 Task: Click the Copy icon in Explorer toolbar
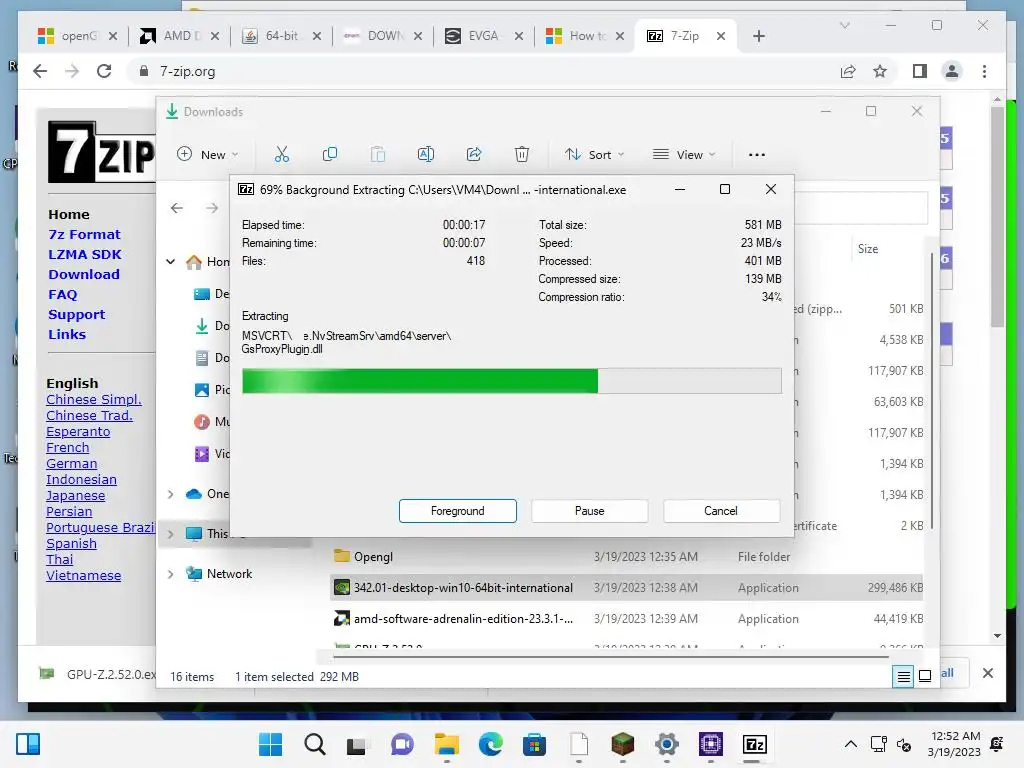coord(330,155)
